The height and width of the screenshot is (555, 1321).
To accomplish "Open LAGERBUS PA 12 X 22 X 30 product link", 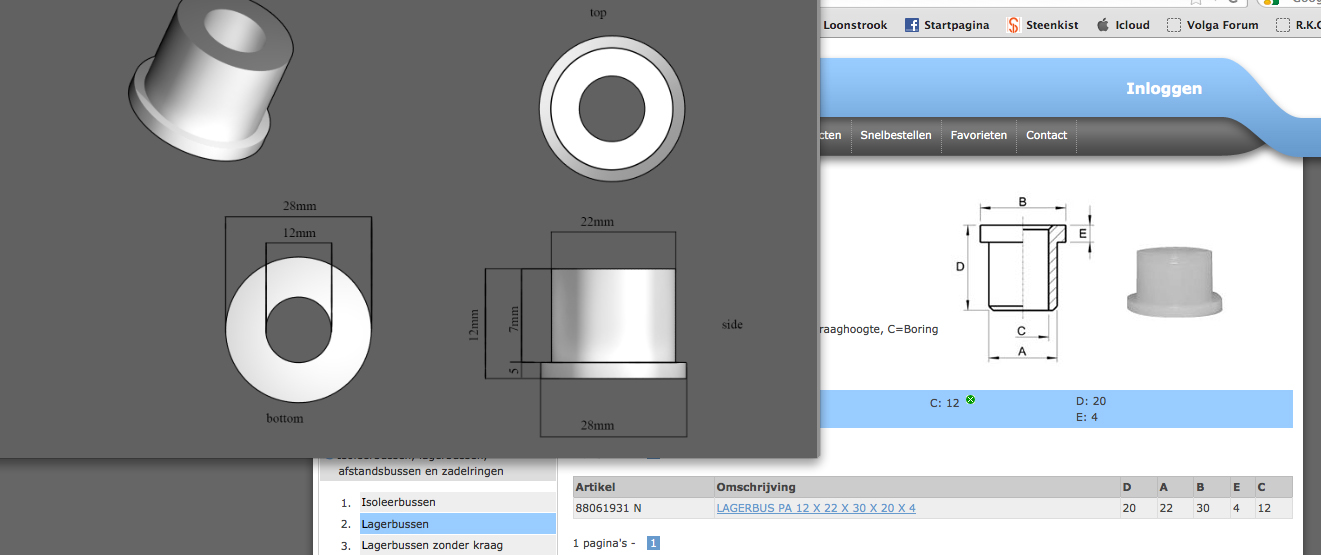I will tap(815, 508).
